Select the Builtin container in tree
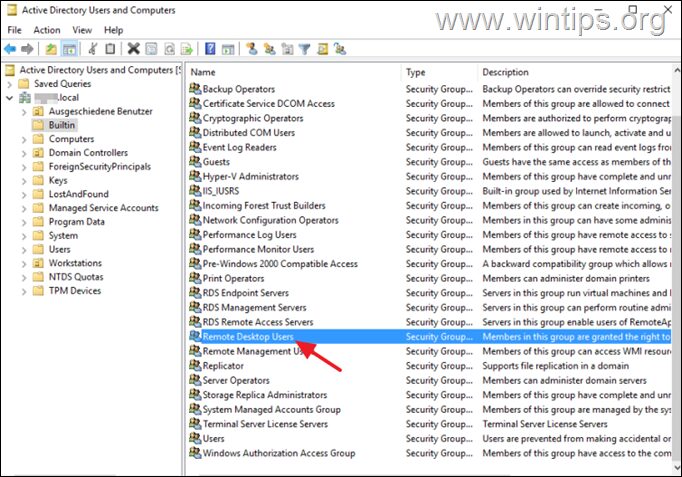Viewport: 682px width, 477px height. click(62, 125)
